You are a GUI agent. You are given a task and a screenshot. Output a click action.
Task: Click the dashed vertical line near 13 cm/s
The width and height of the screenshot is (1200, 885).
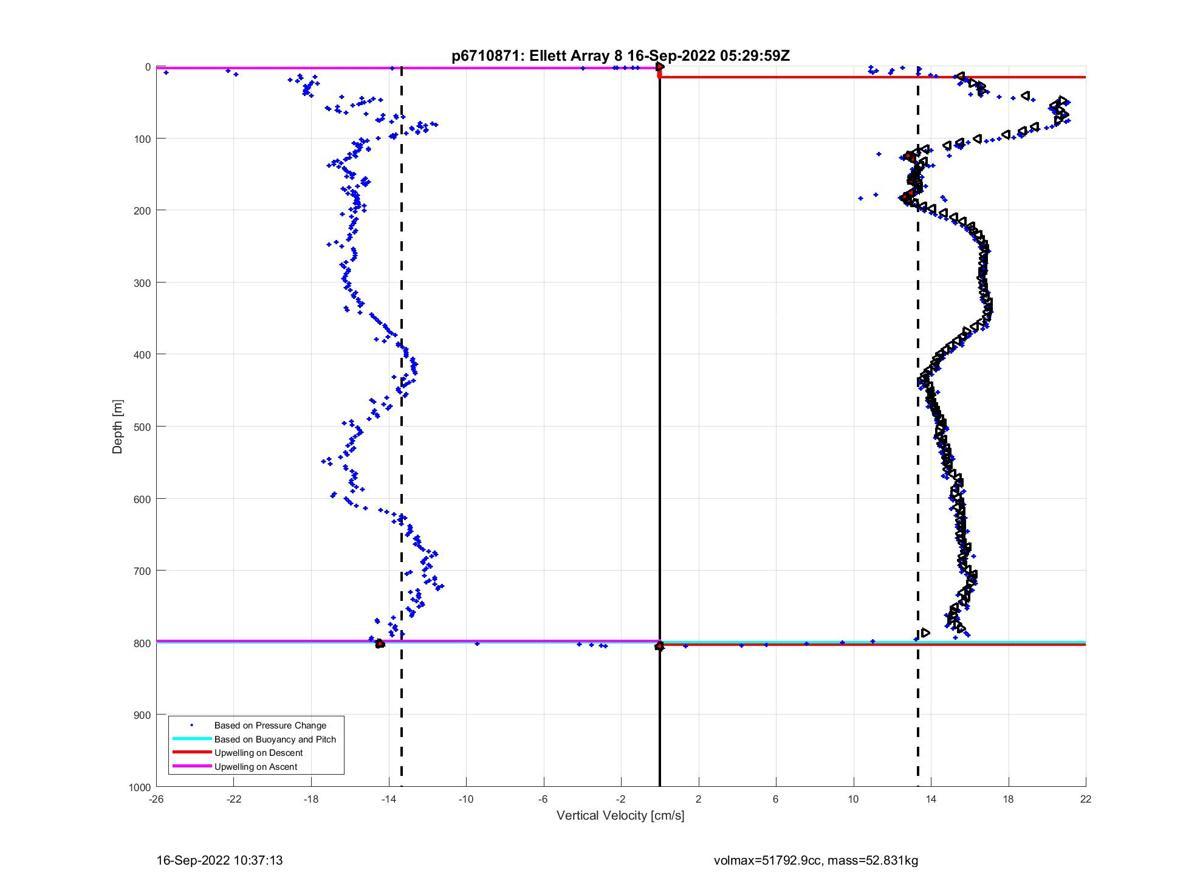coord(918,427)
